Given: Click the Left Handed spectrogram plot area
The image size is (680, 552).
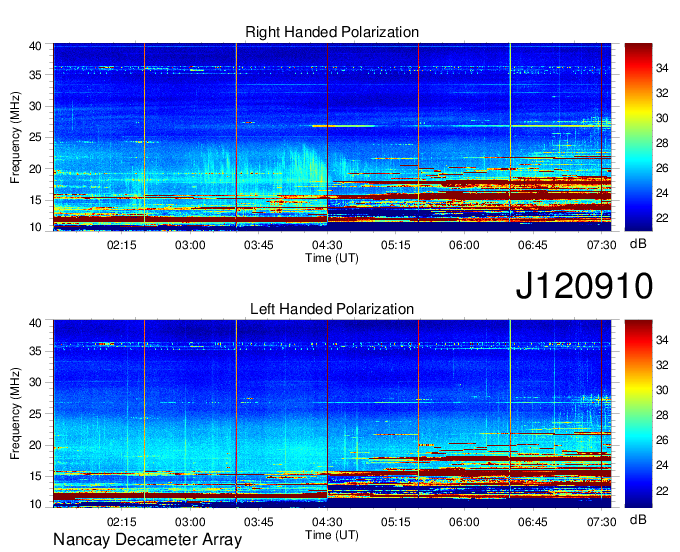Looking at the screenshot, I should coord(332,414).
